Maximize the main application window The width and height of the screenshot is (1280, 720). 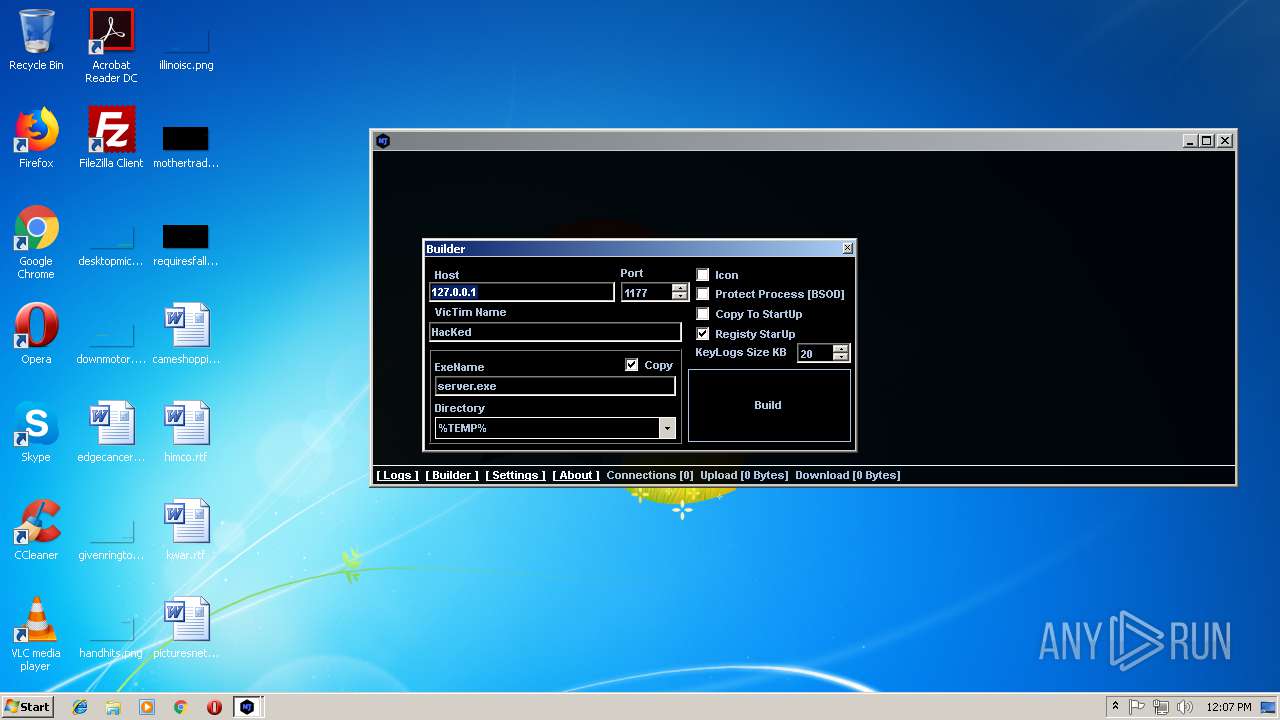coord(1206,141)
